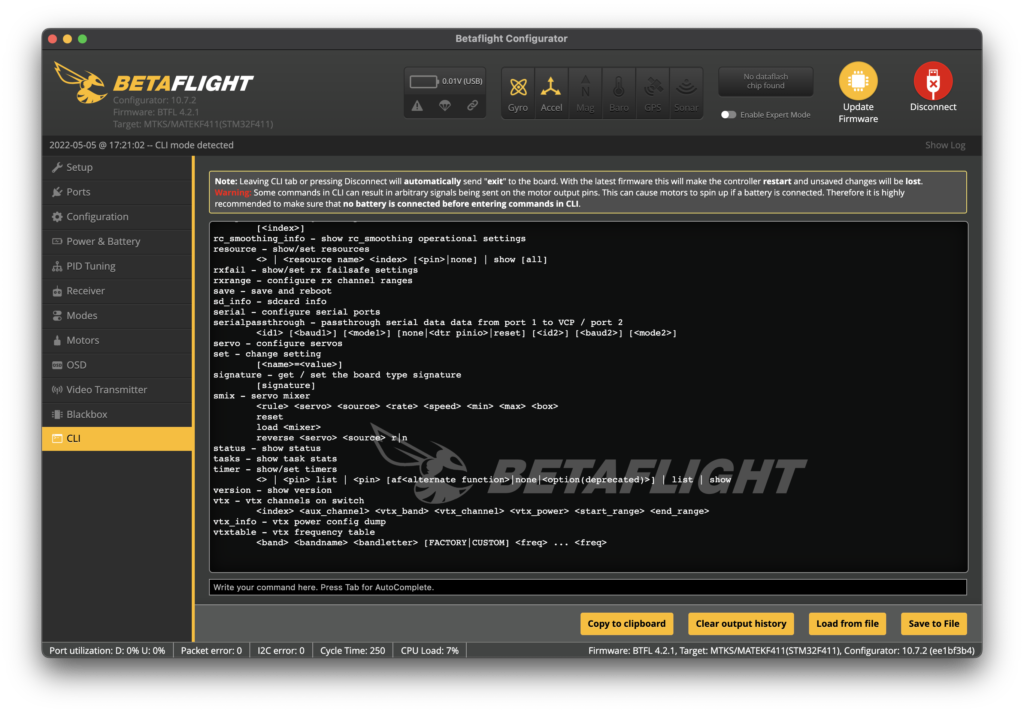The height and width of the screenshot is (713, 1024).
Task: Go to the Modes tab
Action: tap(118, 315)
